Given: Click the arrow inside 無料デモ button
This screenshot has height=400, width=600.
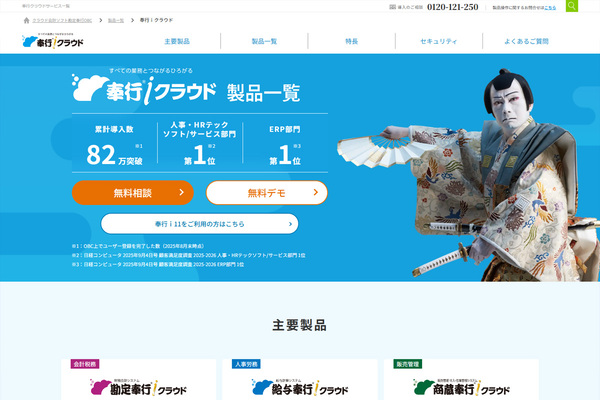Looking at the screenshot, I should 316,192.
